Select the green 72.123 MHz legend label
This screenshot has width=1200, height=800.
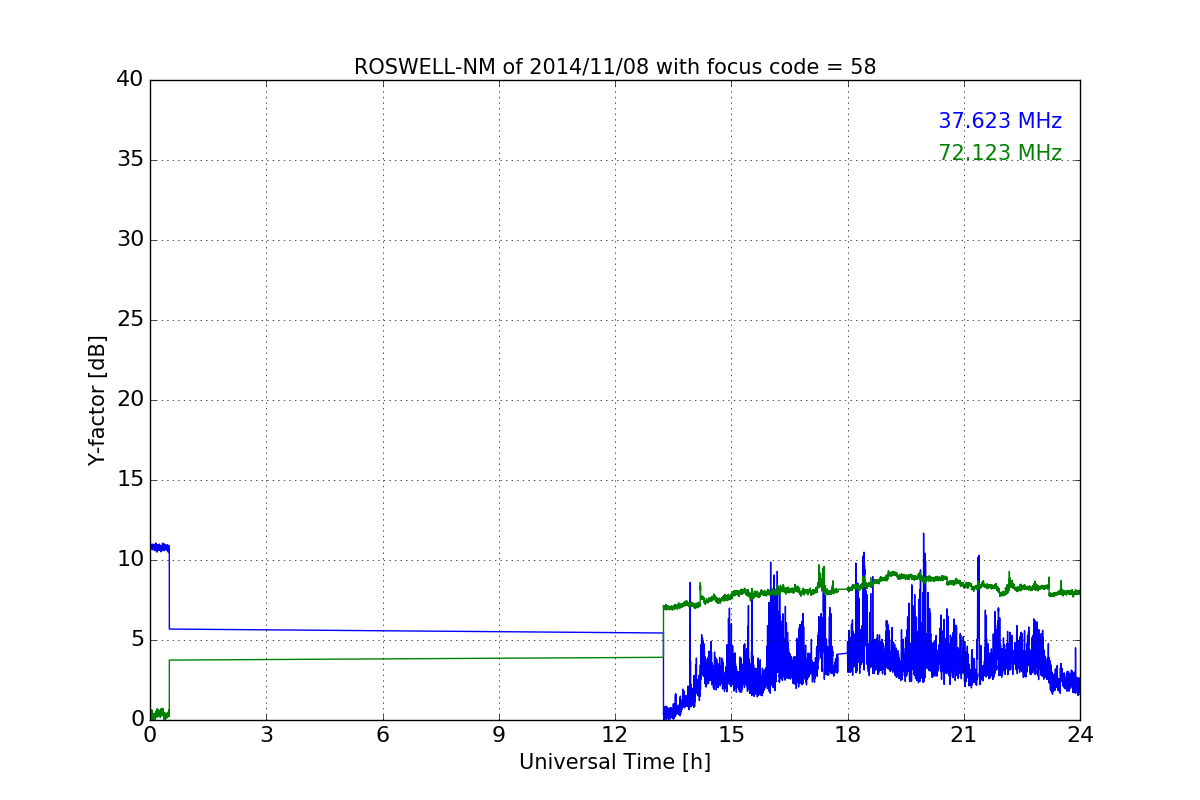1000,154
